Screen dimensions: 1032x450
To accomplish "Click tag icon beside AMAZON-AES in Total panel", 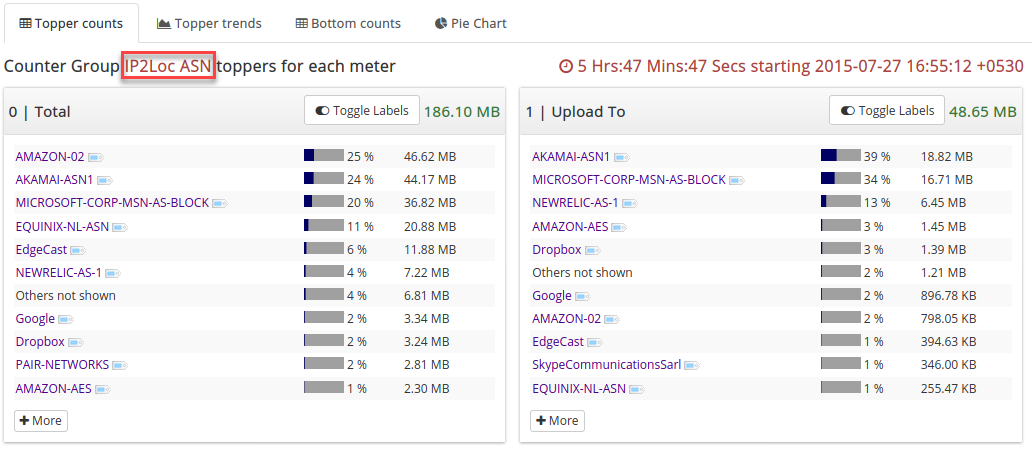I will tap(102, 389).
